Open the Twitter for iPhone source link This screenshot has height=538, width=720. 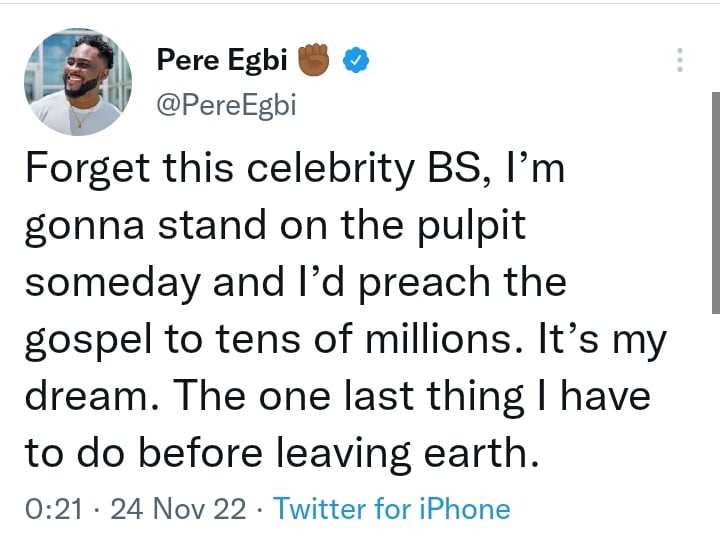[392, 509]
